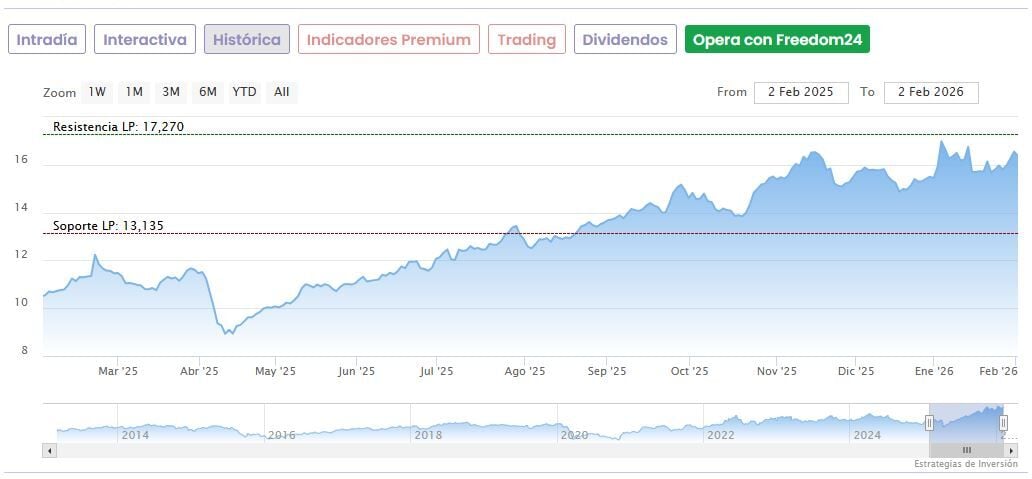The height and width of the screenshot is (479, 1032).
Task: Set zoom range to 6M
Action: (x=208, y=92)
